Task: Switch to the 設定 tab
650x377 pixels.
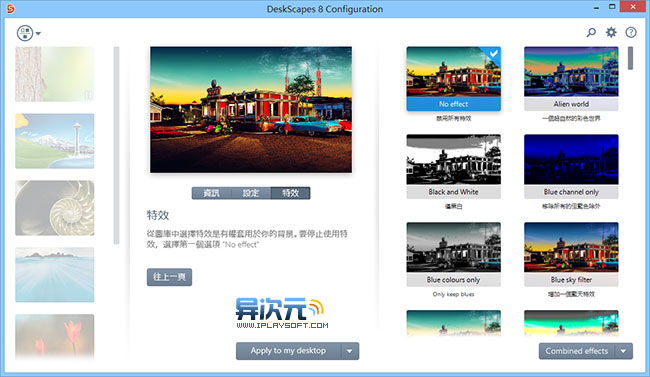Action: click(251, 193)
